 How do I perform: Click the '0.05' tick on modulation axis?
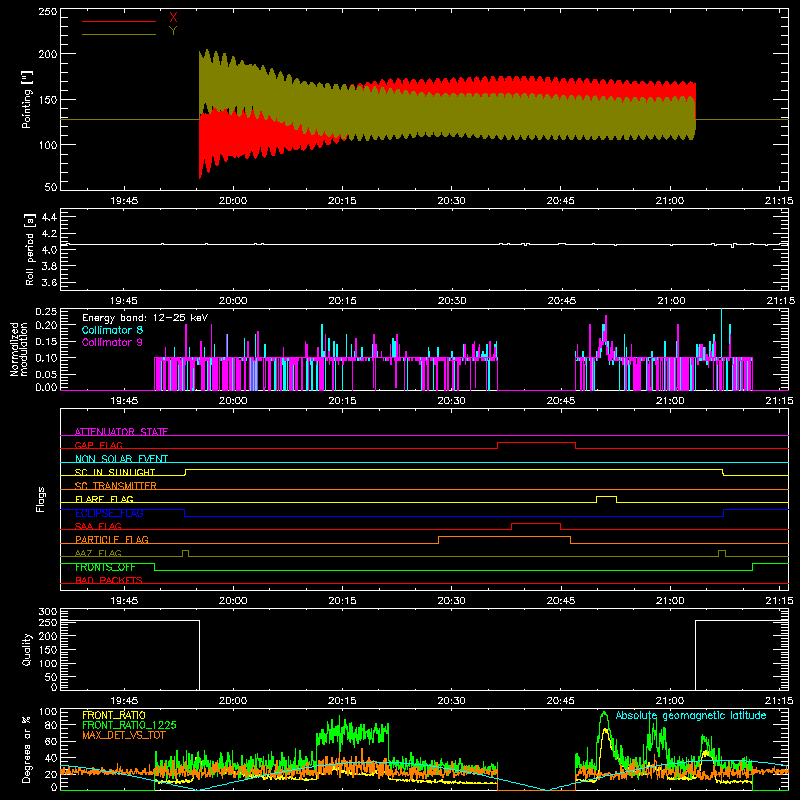[x=46, y=374]
